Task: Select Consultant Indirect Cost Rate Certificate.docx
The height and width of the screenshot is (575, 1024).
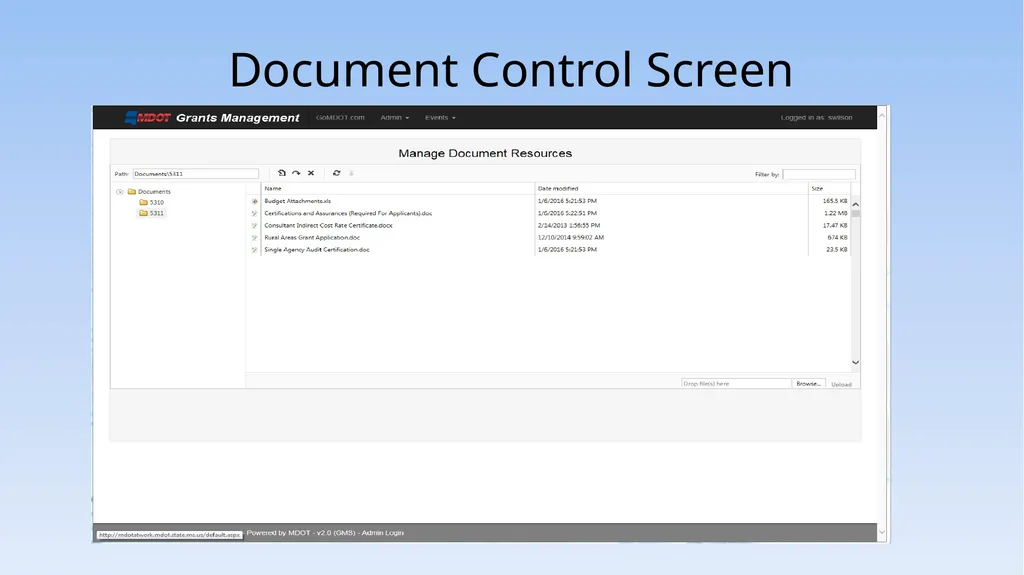Action: point(328,225)
